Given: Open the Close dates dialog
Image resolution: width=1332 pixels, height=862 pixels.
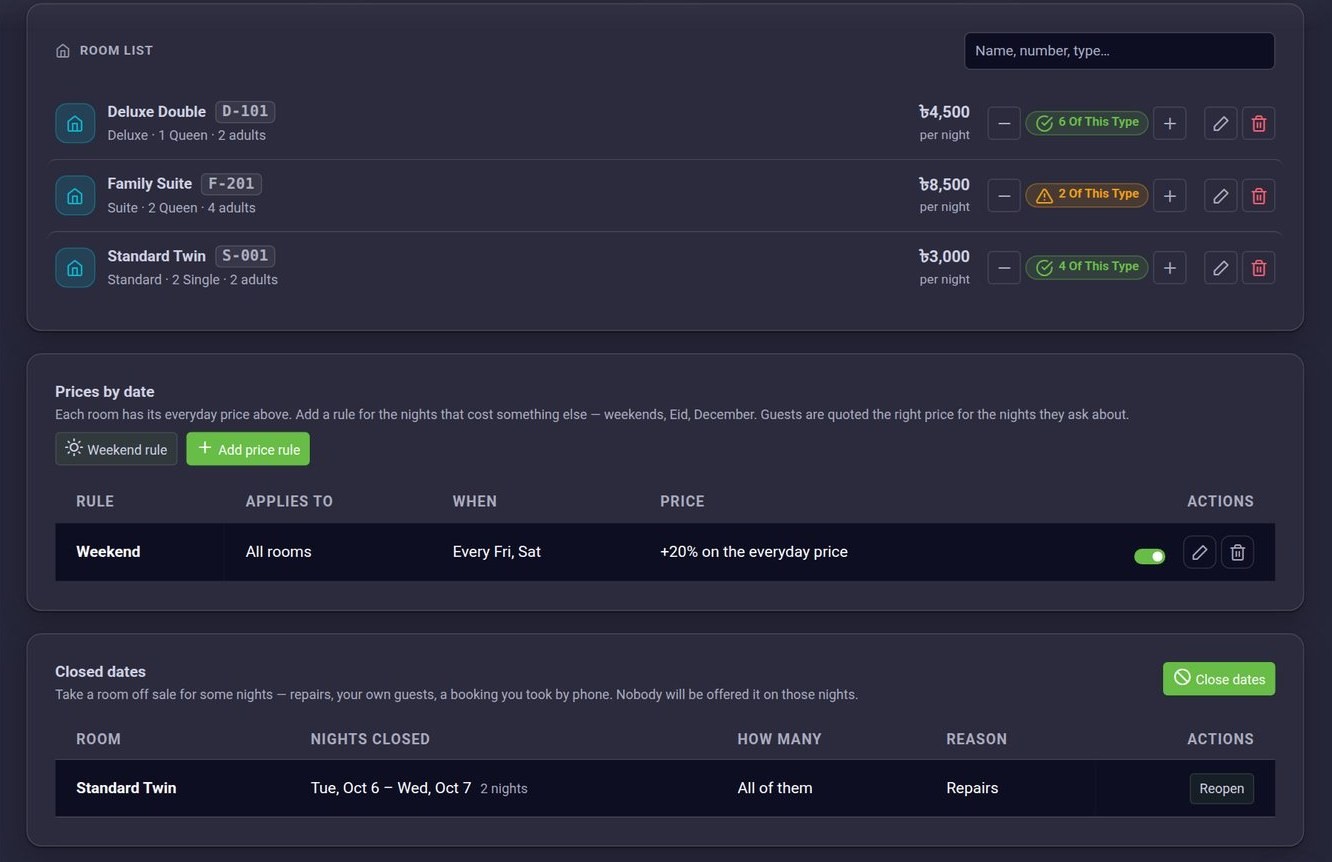Looking at the screenshot, I should [x=1219, y=678].
